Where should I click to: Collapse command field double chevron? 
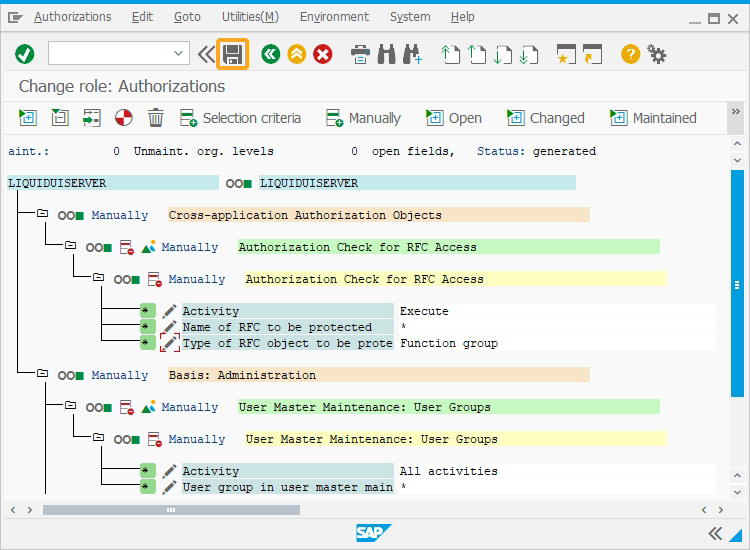point(206,54)
